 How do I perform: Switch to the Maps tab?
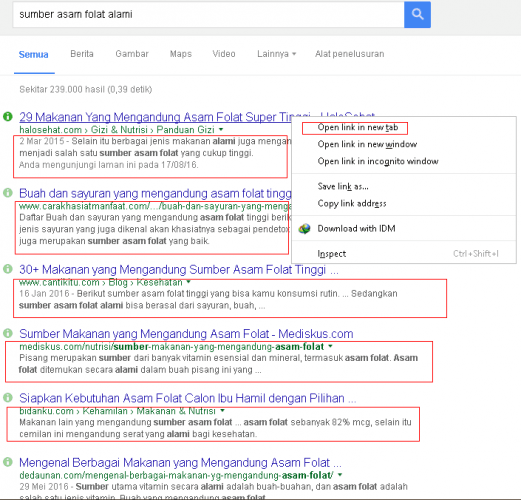(x=181, y=54)
